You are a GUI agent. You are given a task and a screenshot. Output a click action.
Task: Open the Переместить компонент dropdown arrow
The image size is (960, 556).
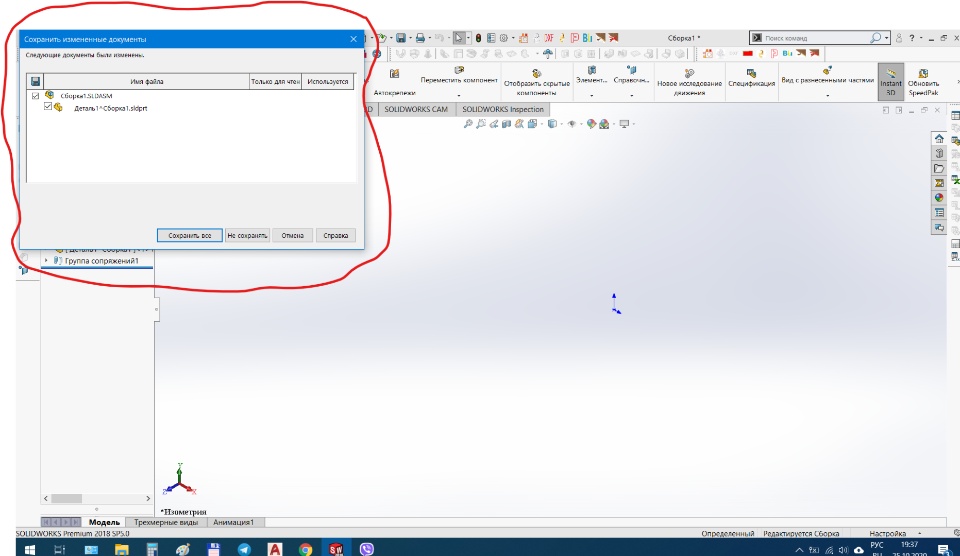[x=459, y=95]
